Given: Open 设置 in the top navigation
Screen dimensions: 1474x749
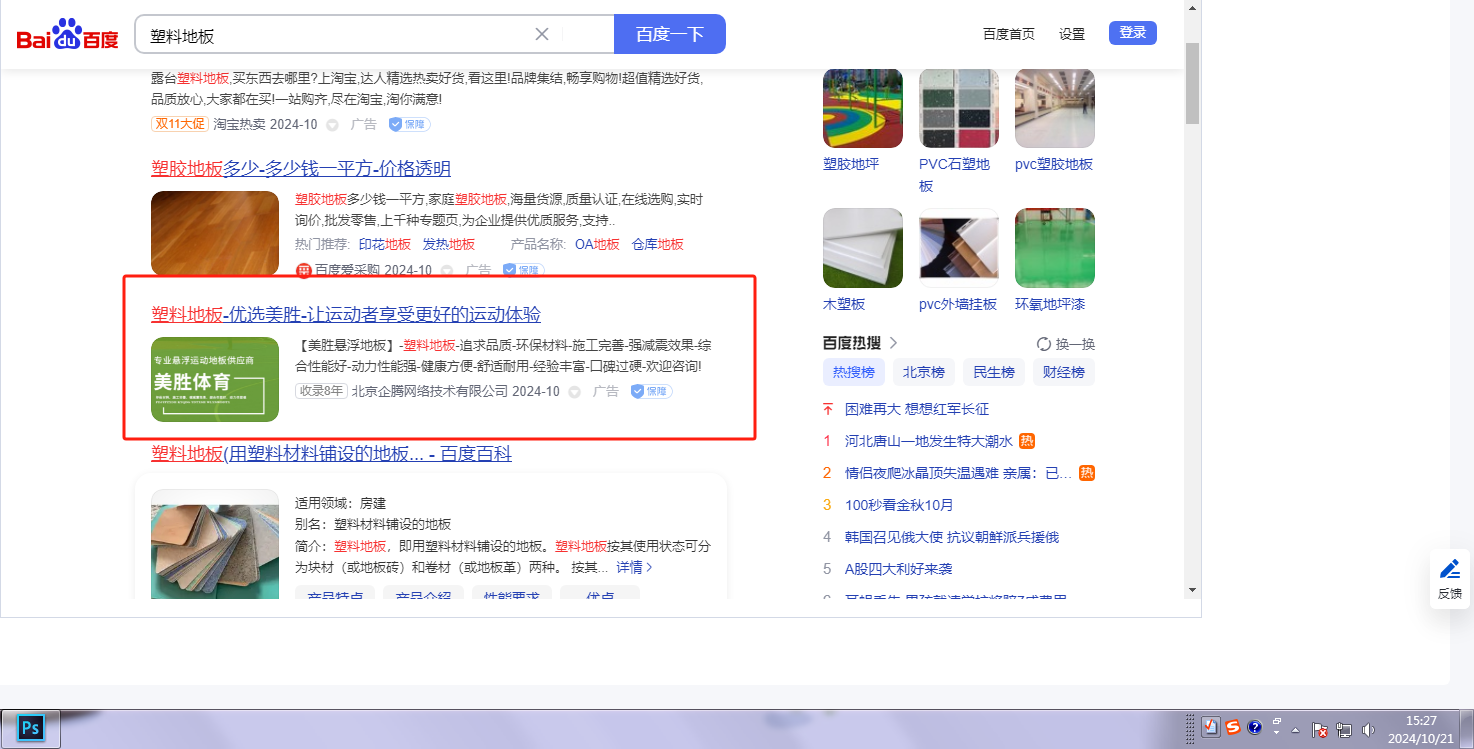Looking at the screenshot, I should (1072, 34).
